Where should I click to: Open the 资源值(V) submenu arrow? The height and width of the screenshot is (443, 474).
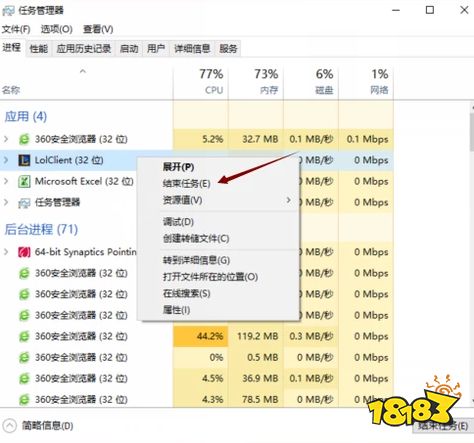[288, 200]
